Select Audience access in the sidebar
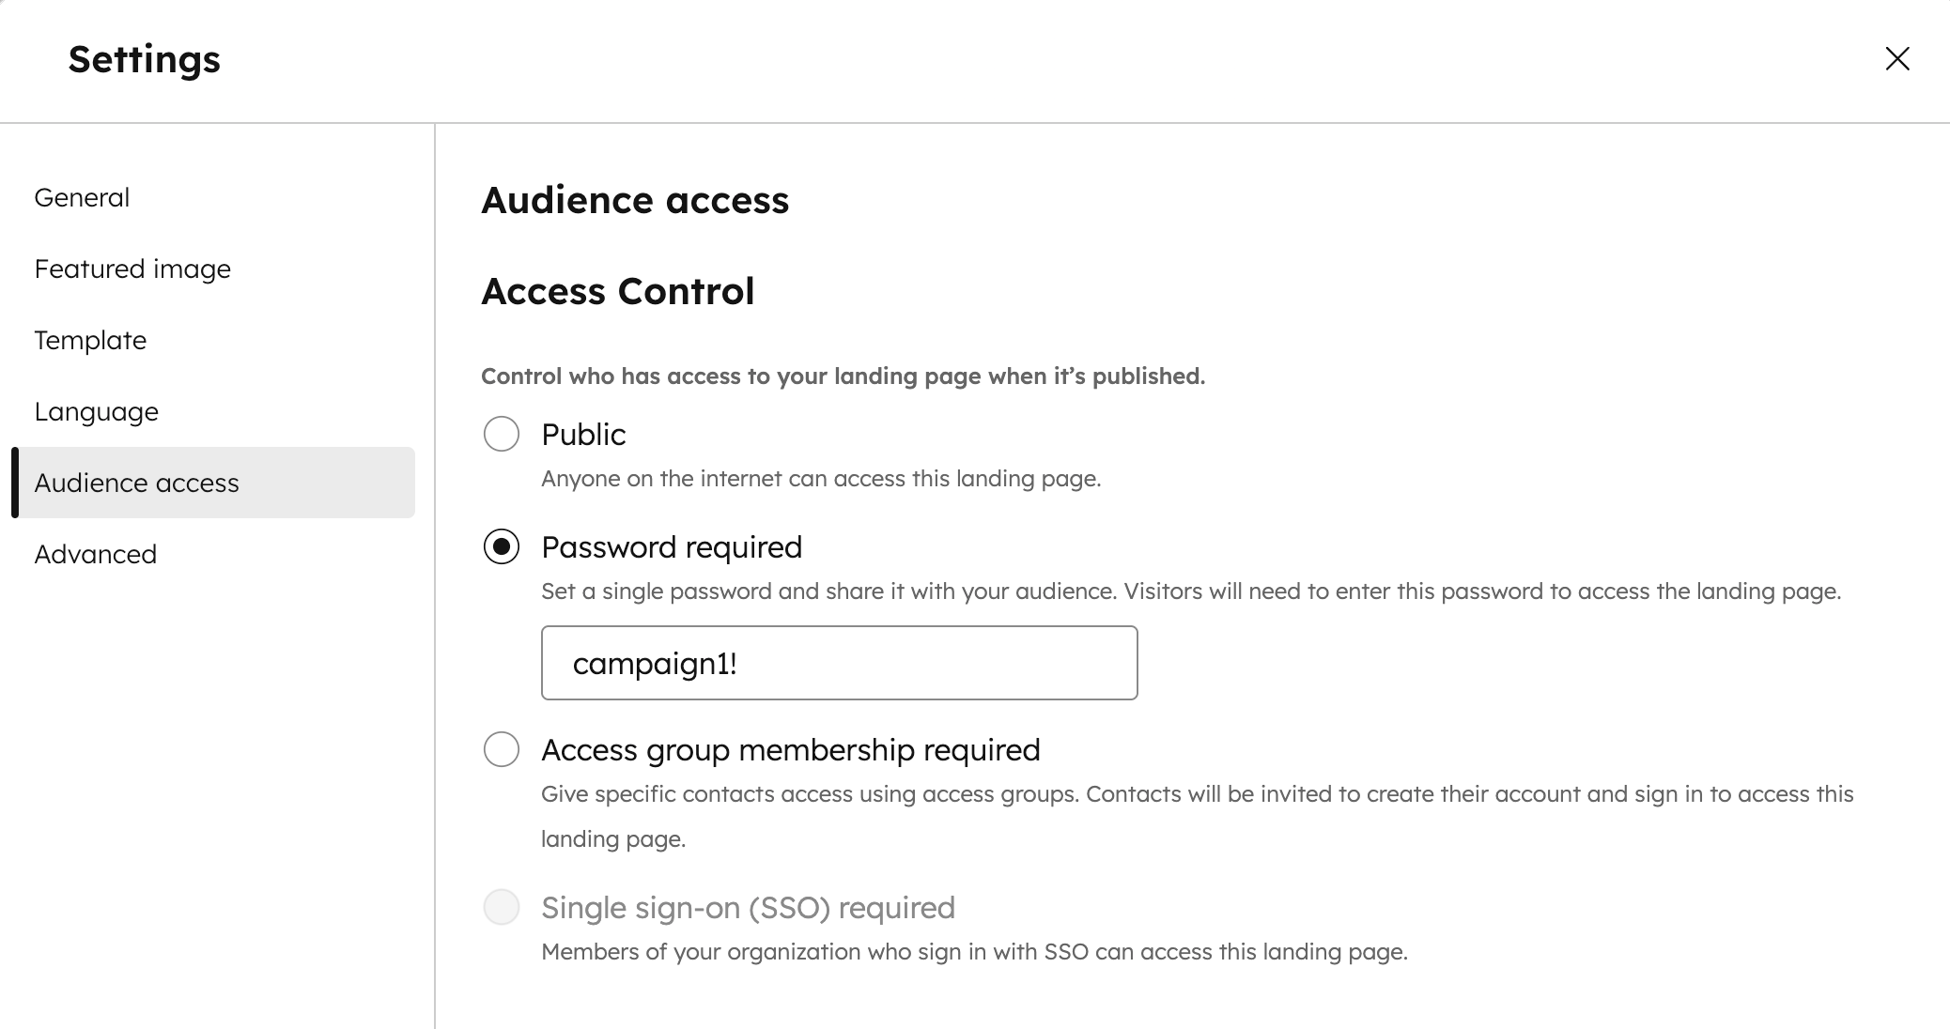This screenshot has width=1950, height=1029. (x=137, y=483)
